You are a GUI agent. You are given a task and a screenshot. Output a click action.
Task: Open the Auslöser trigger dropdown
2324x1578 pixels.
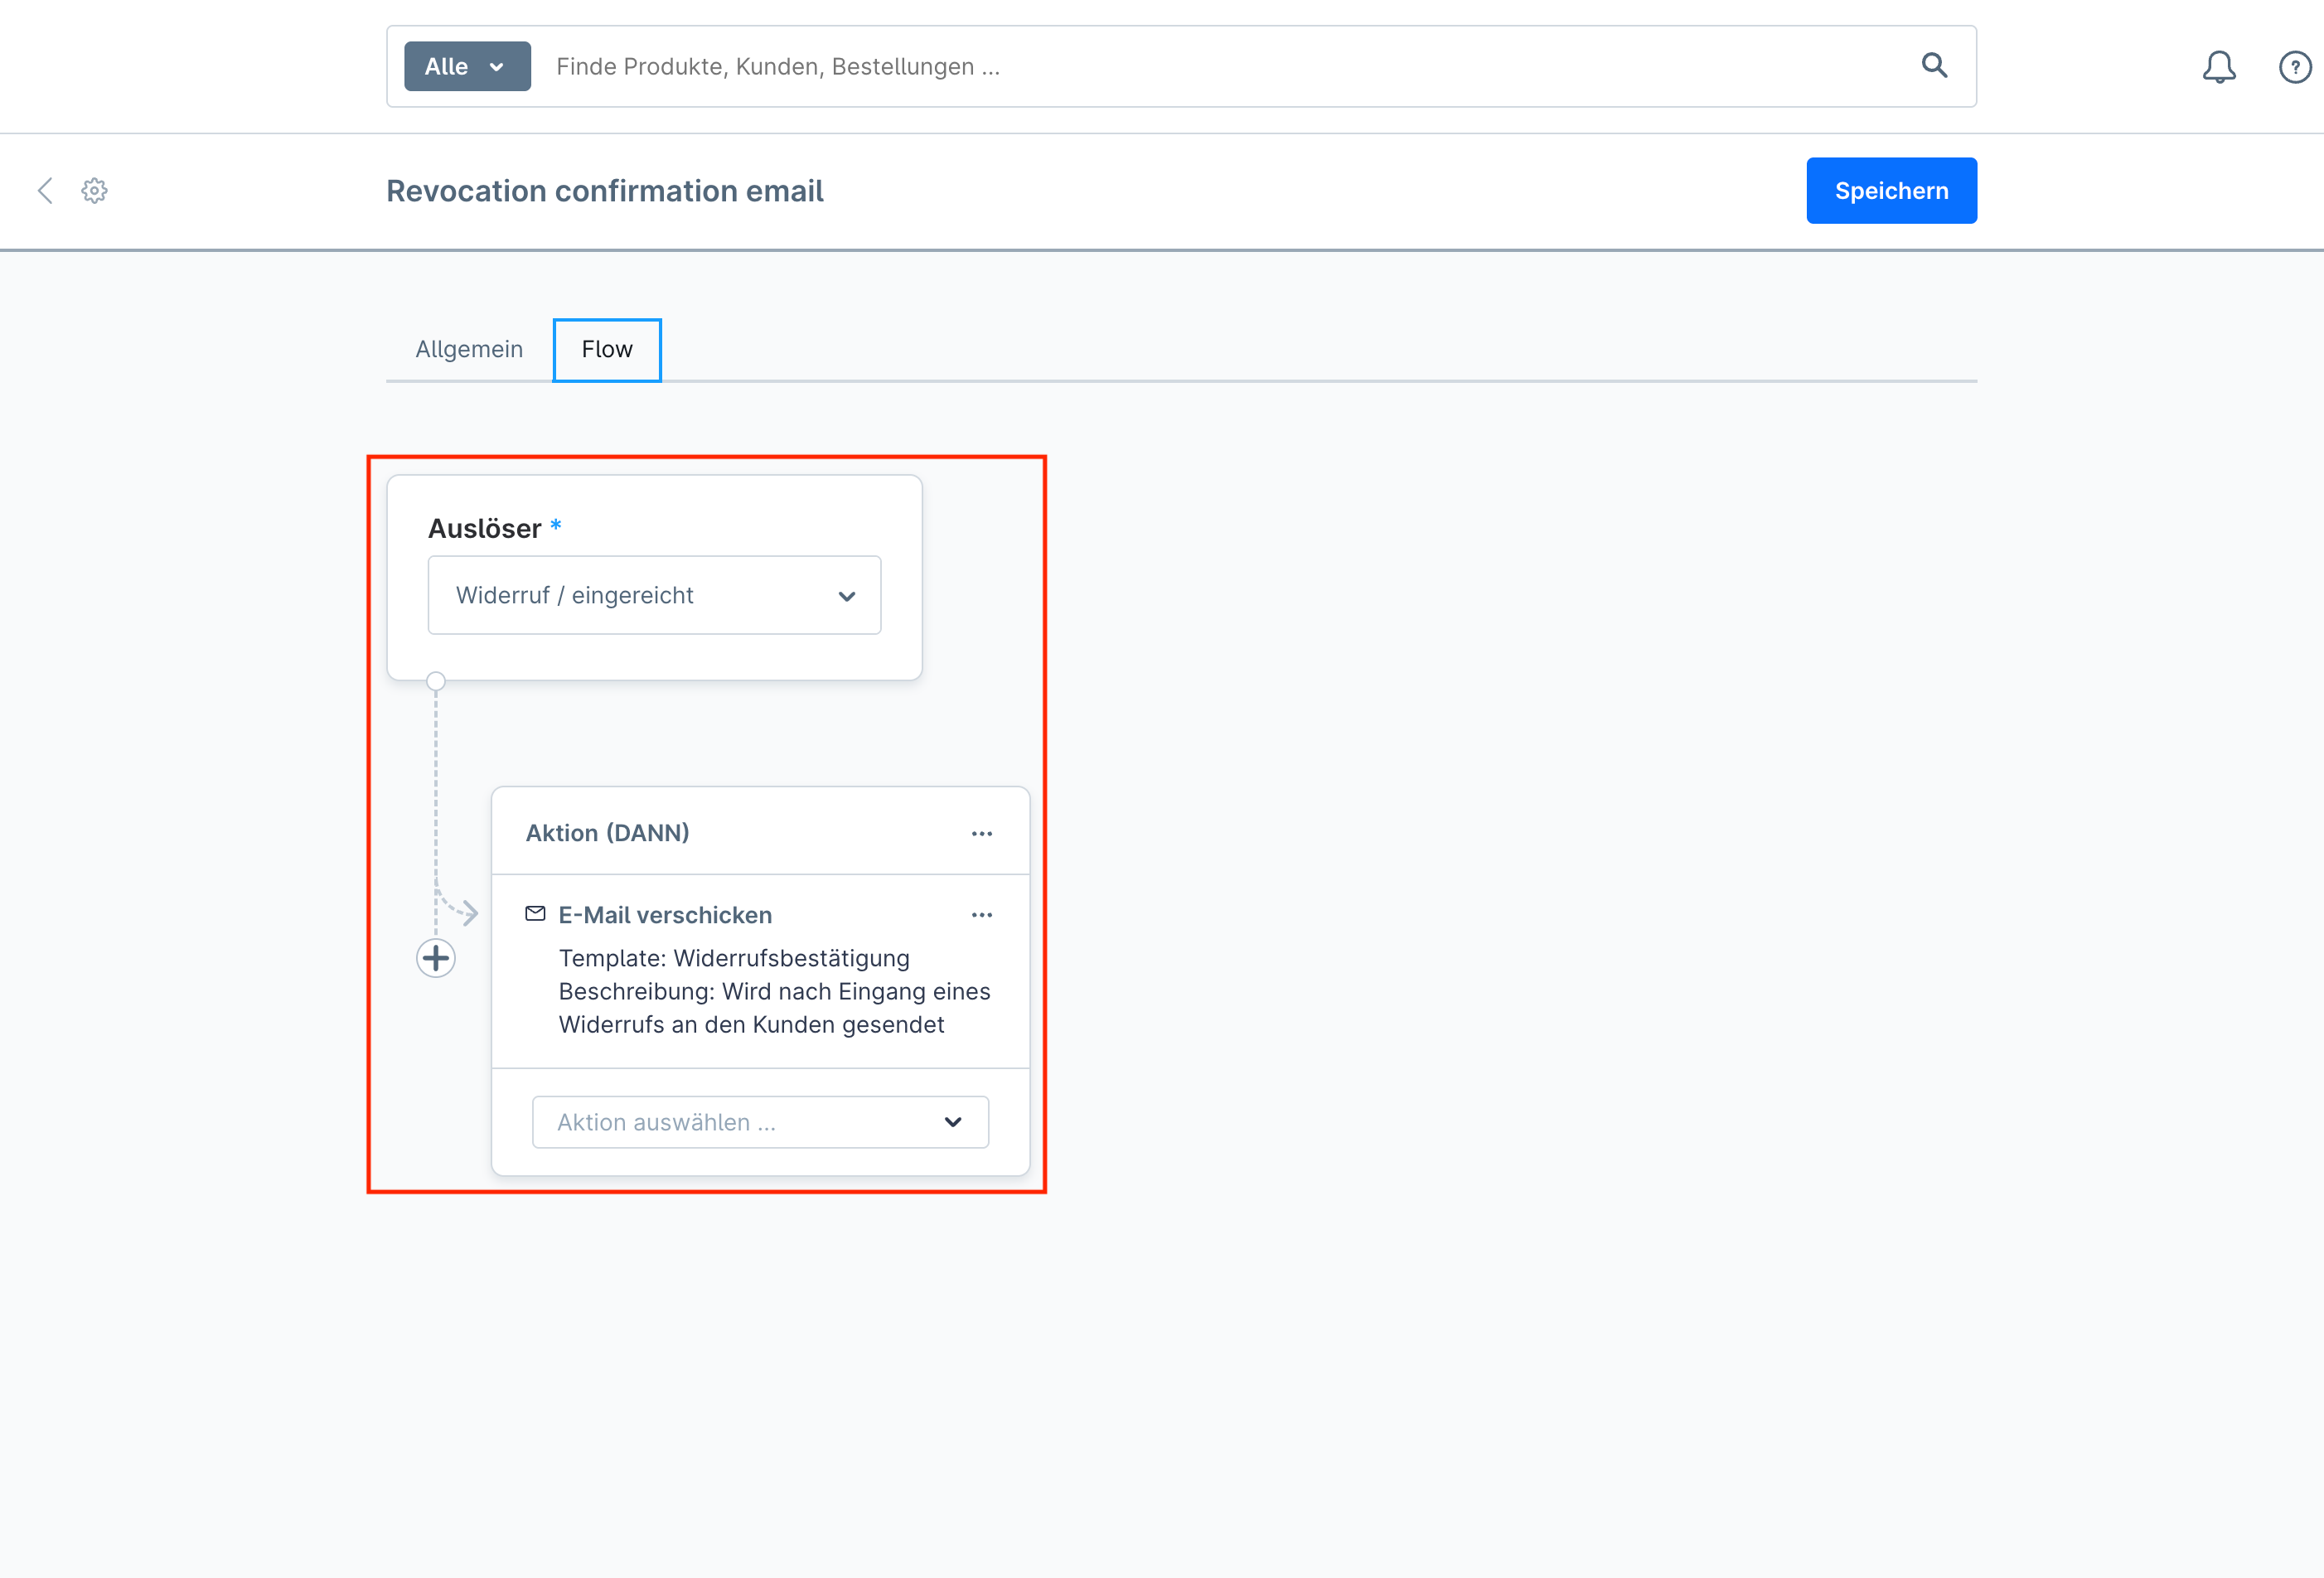(x=654, y=595)
